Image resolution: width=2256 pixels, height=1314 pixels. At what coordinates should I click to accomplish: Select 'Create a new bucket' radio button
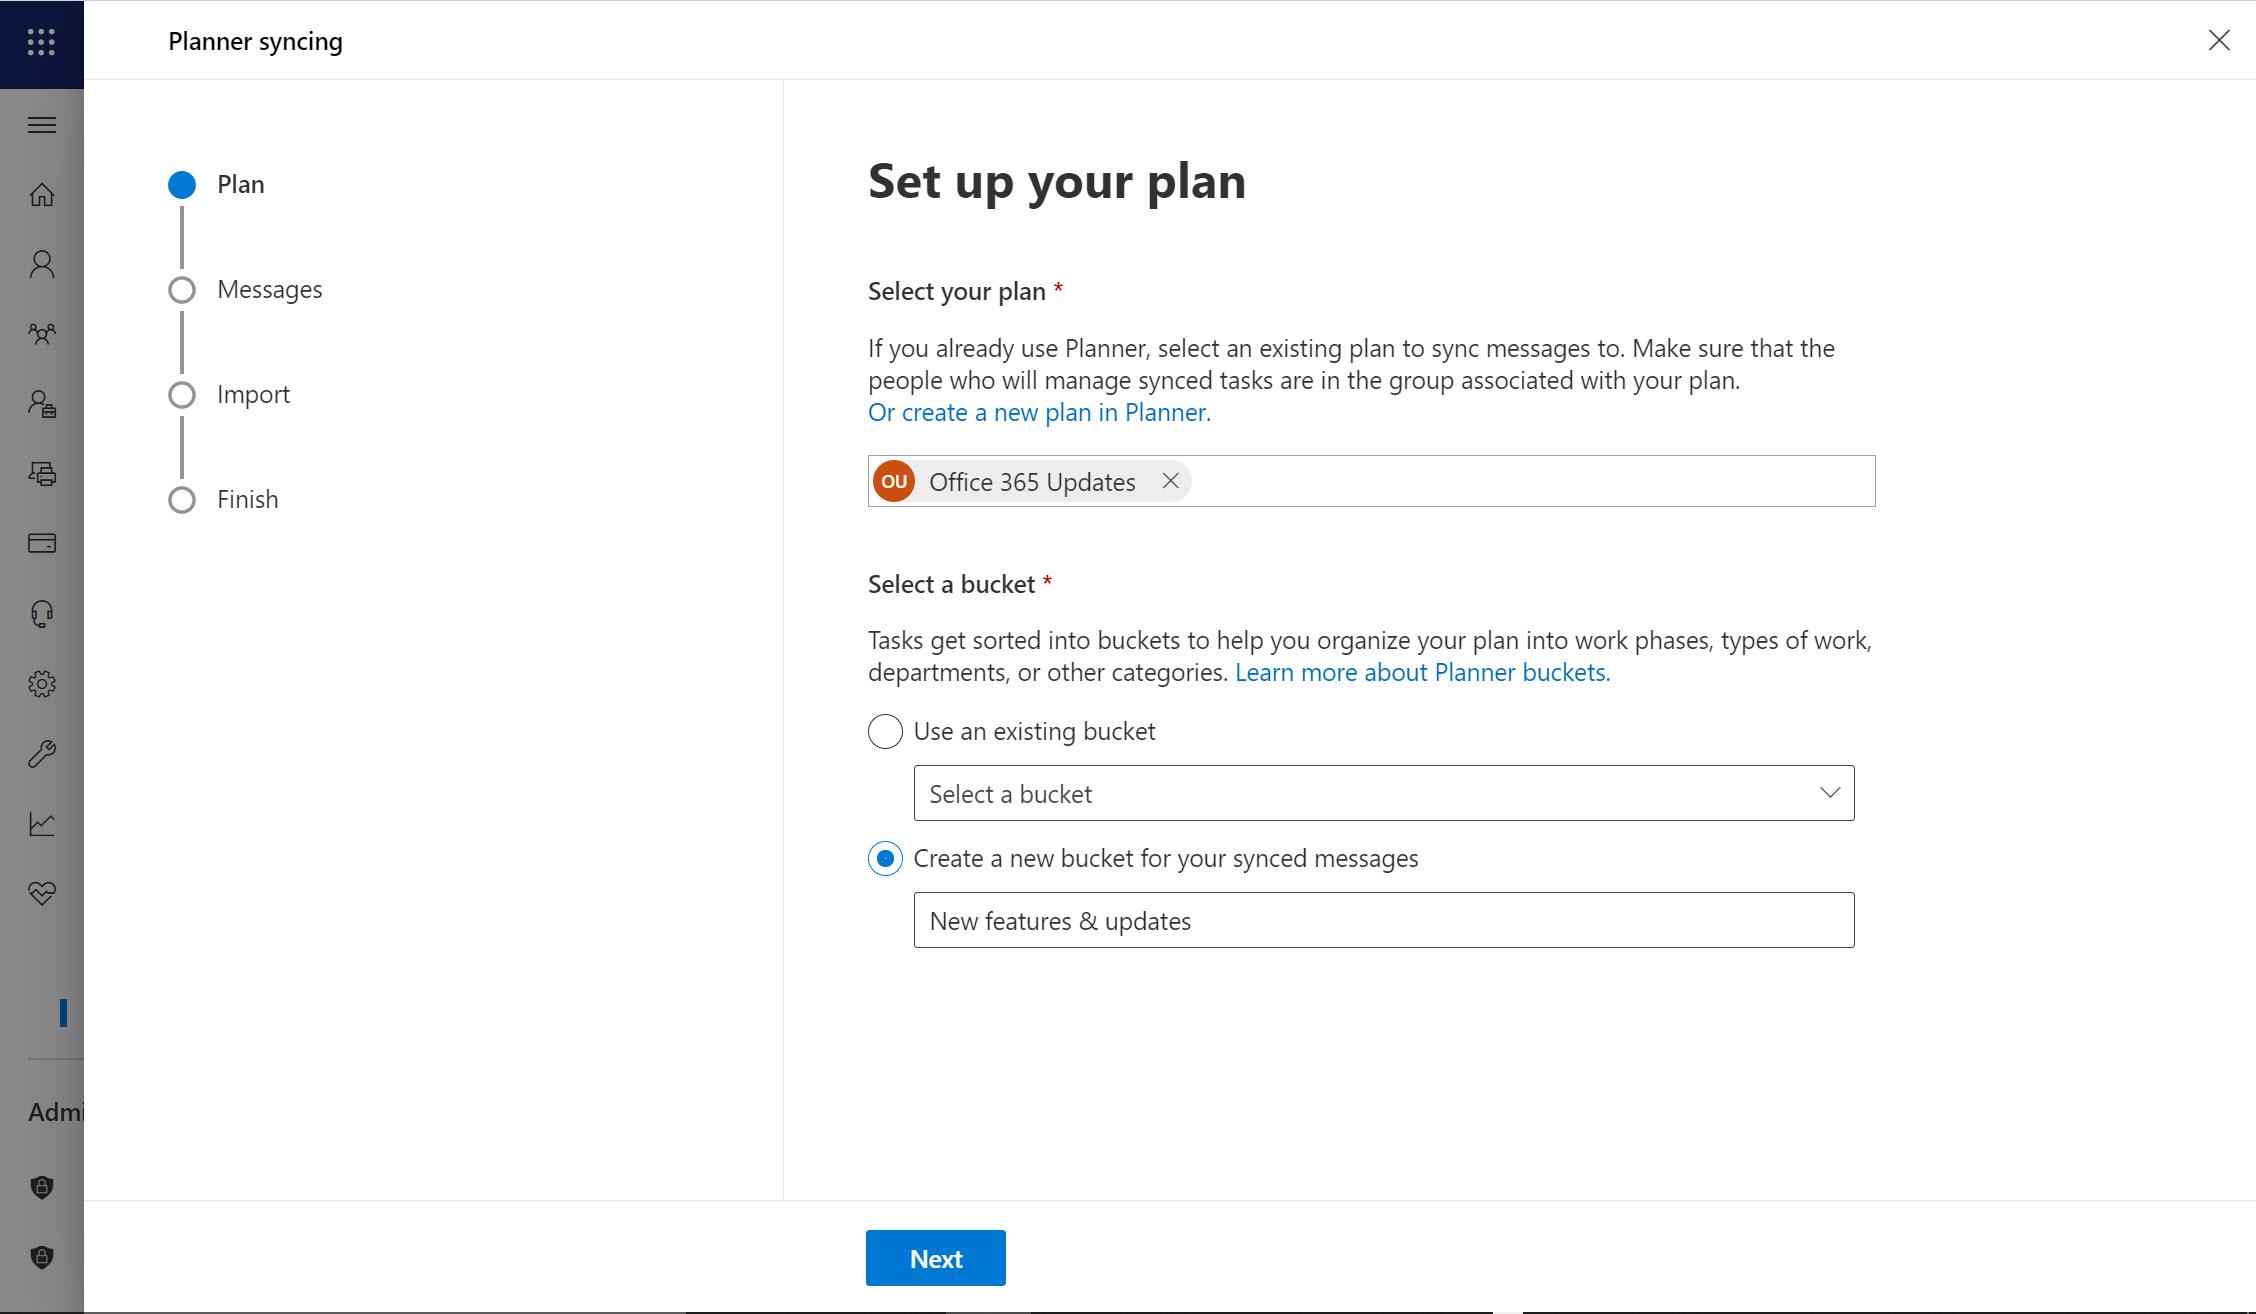click(x=885, y=859)
